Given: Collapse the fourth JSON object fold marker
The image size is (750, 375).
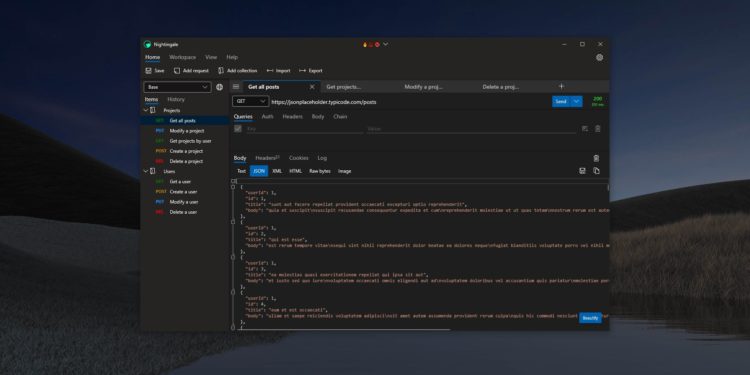Looking at the screenshot, I should 233,292.
